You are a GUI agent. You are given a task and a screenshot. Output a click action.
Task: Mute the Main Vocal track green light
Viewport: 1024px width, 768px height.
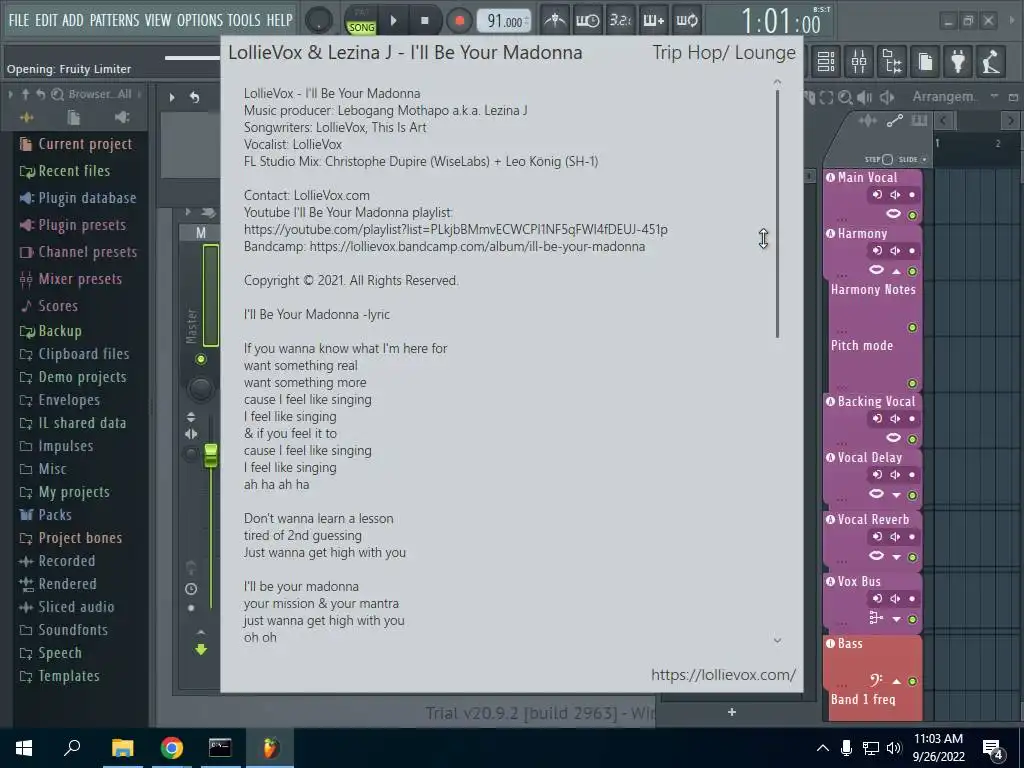(x=912, y=216)
